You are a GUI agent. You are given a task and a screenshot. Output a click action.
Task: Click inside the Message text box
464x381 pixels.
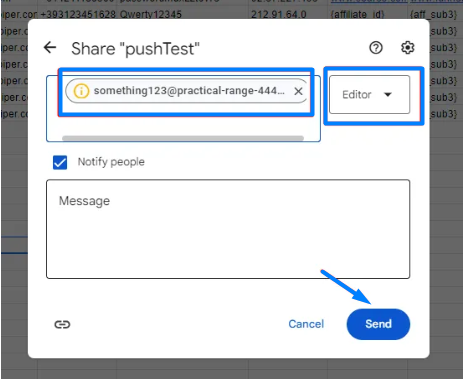point(228,229)
